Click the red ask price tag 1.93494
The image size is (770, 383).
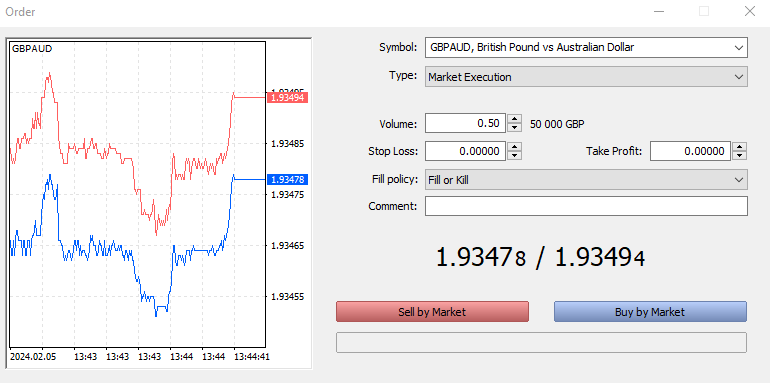point(287,98)
